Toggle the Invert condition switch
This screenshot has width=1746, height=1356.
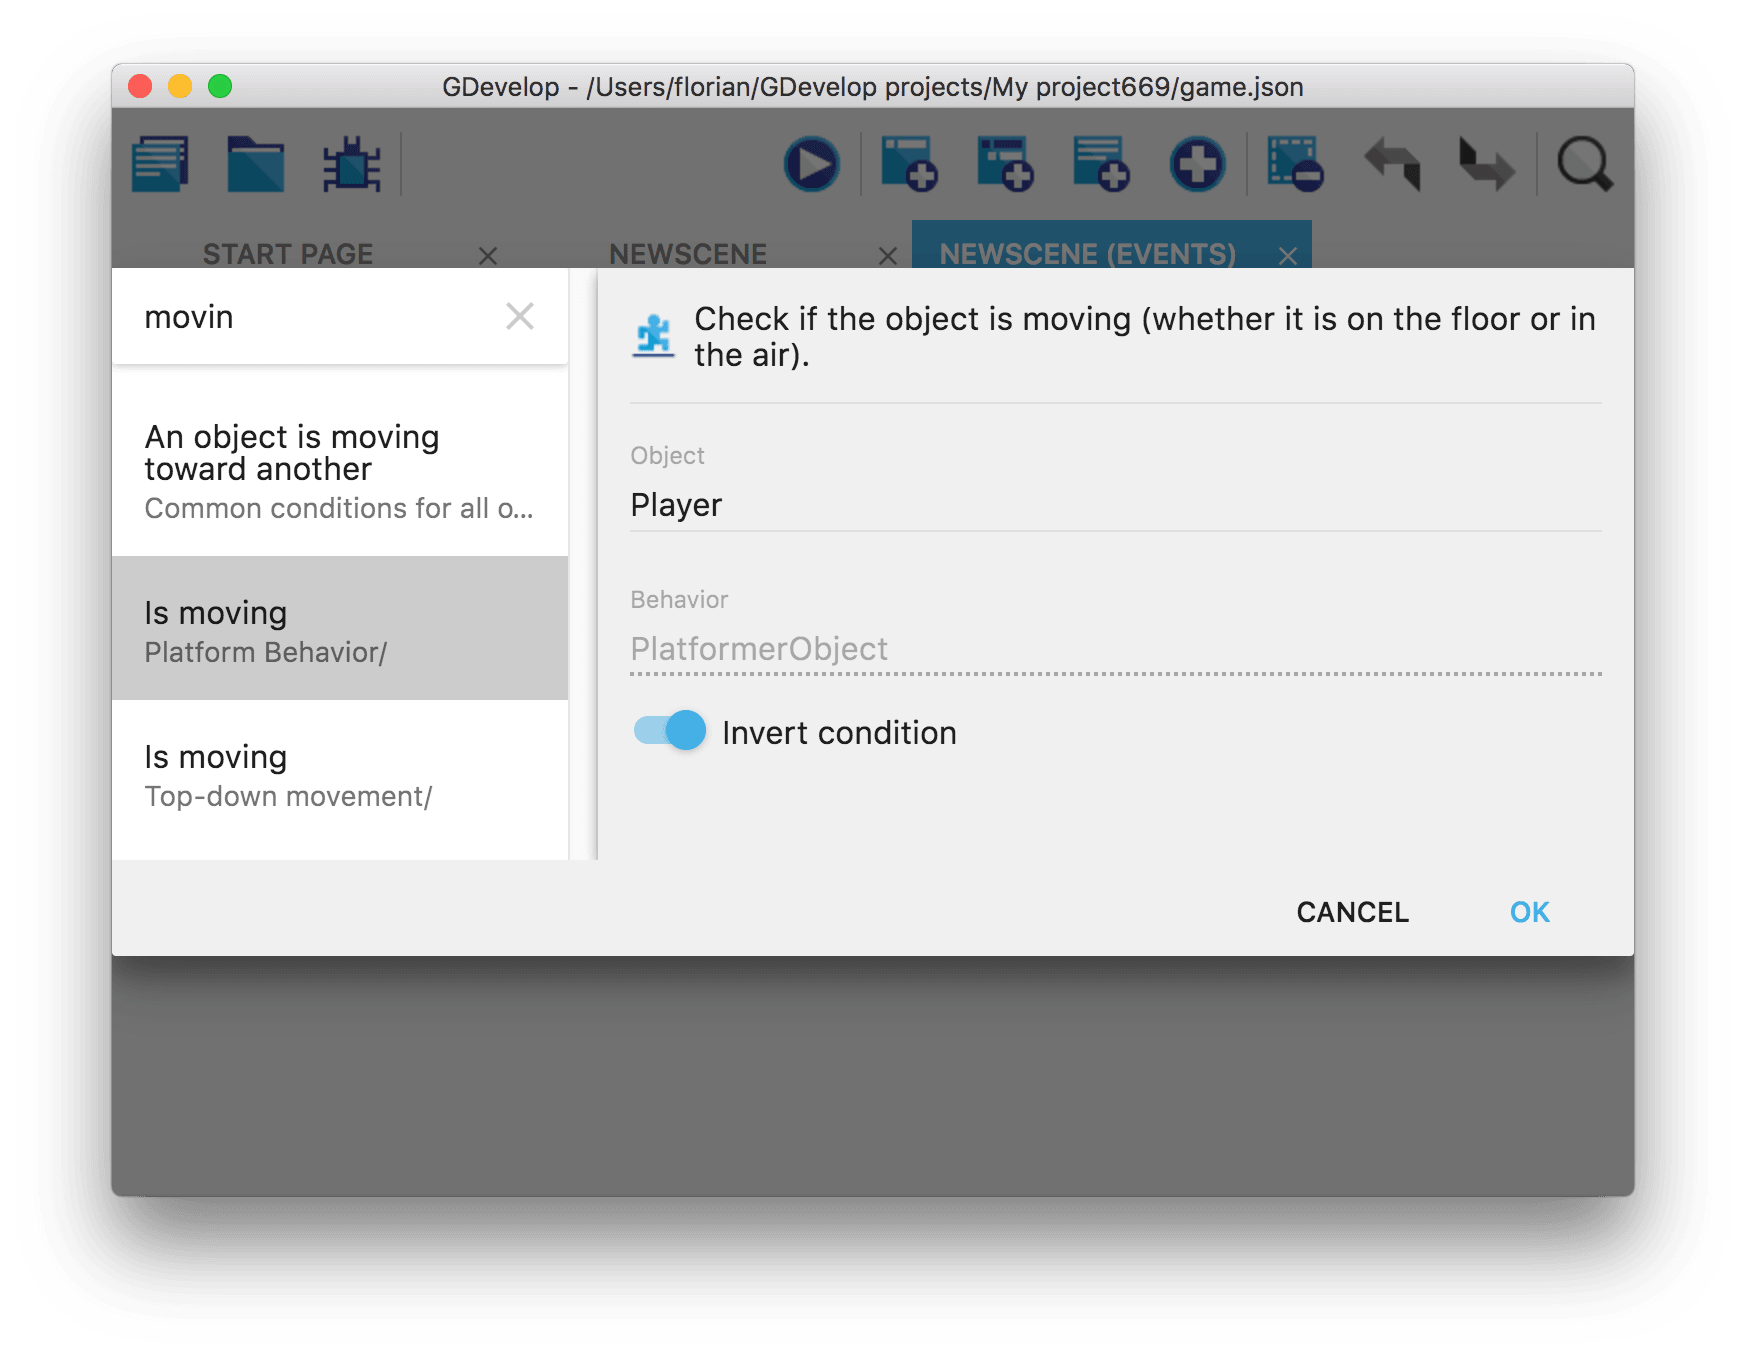click(x=670, y=731)
